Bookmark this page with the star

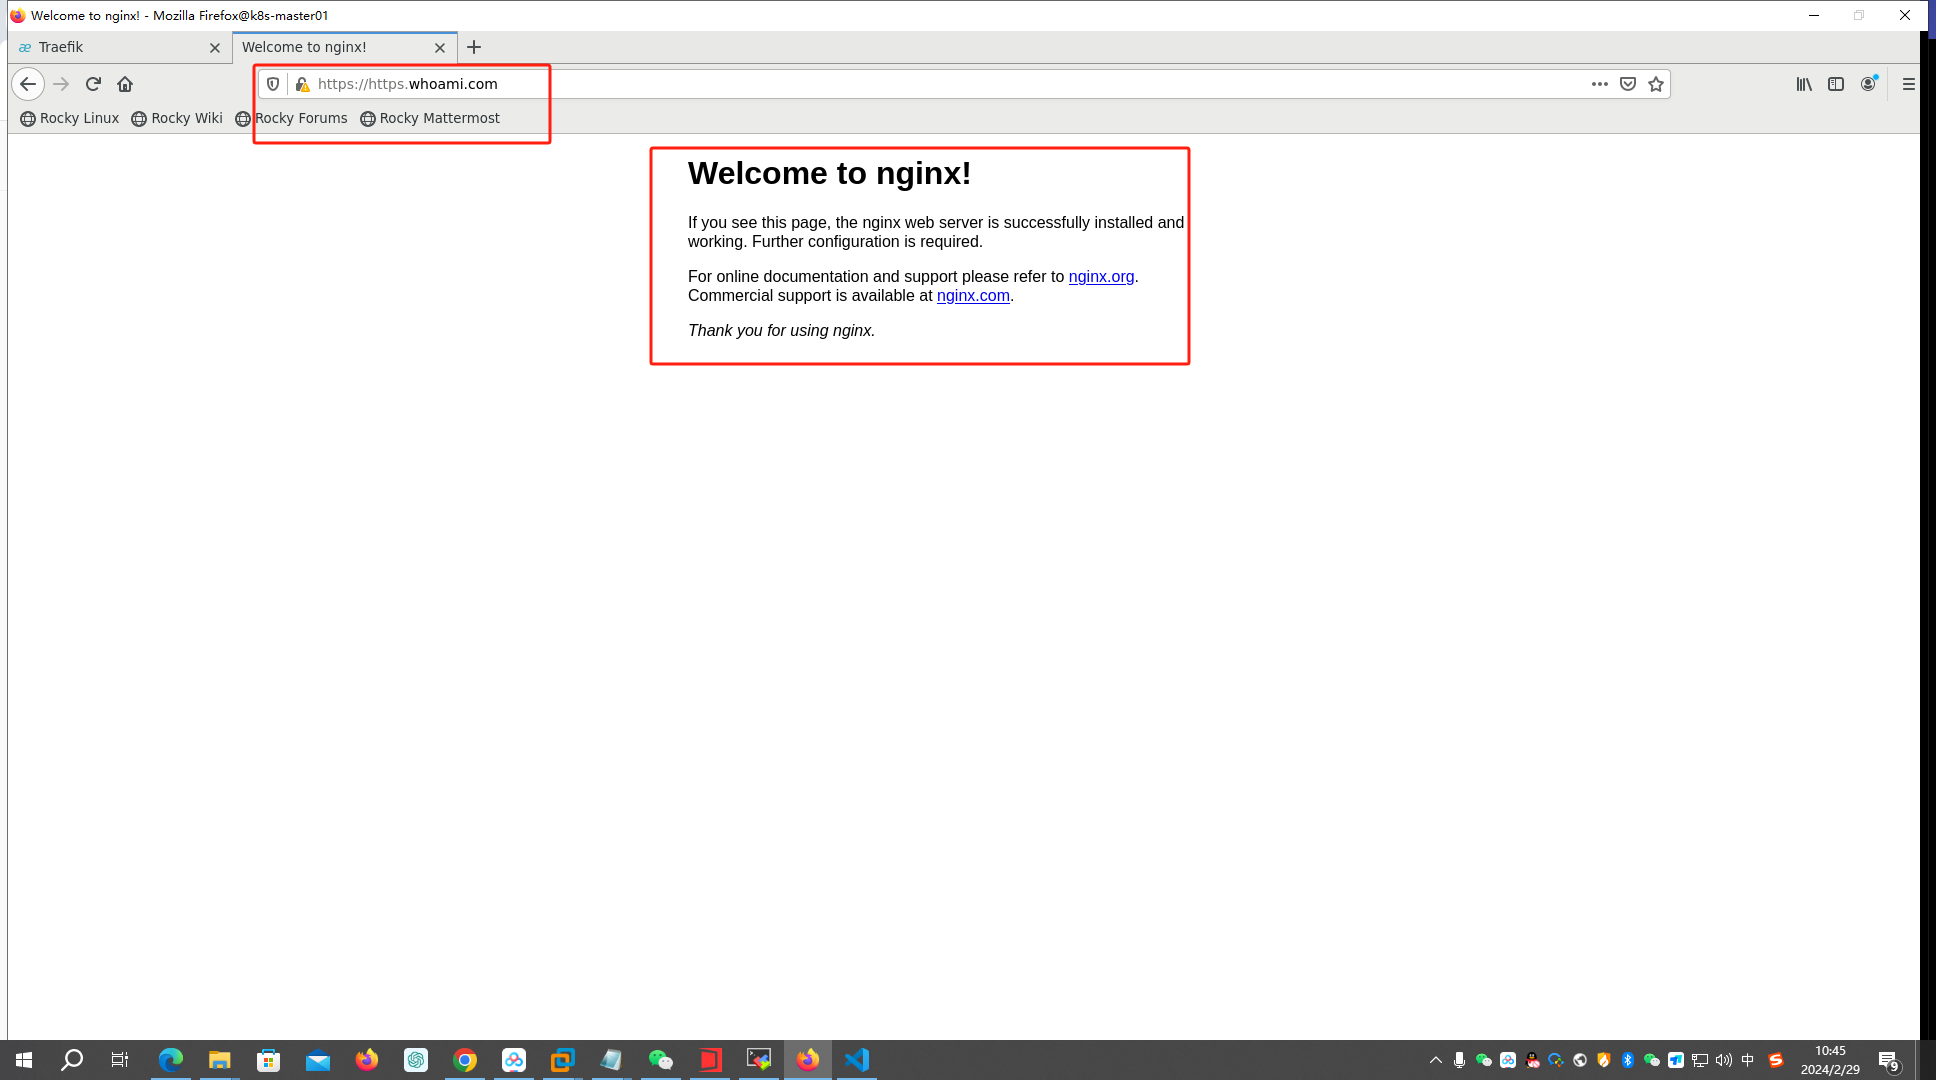(x=1656, y=84)
